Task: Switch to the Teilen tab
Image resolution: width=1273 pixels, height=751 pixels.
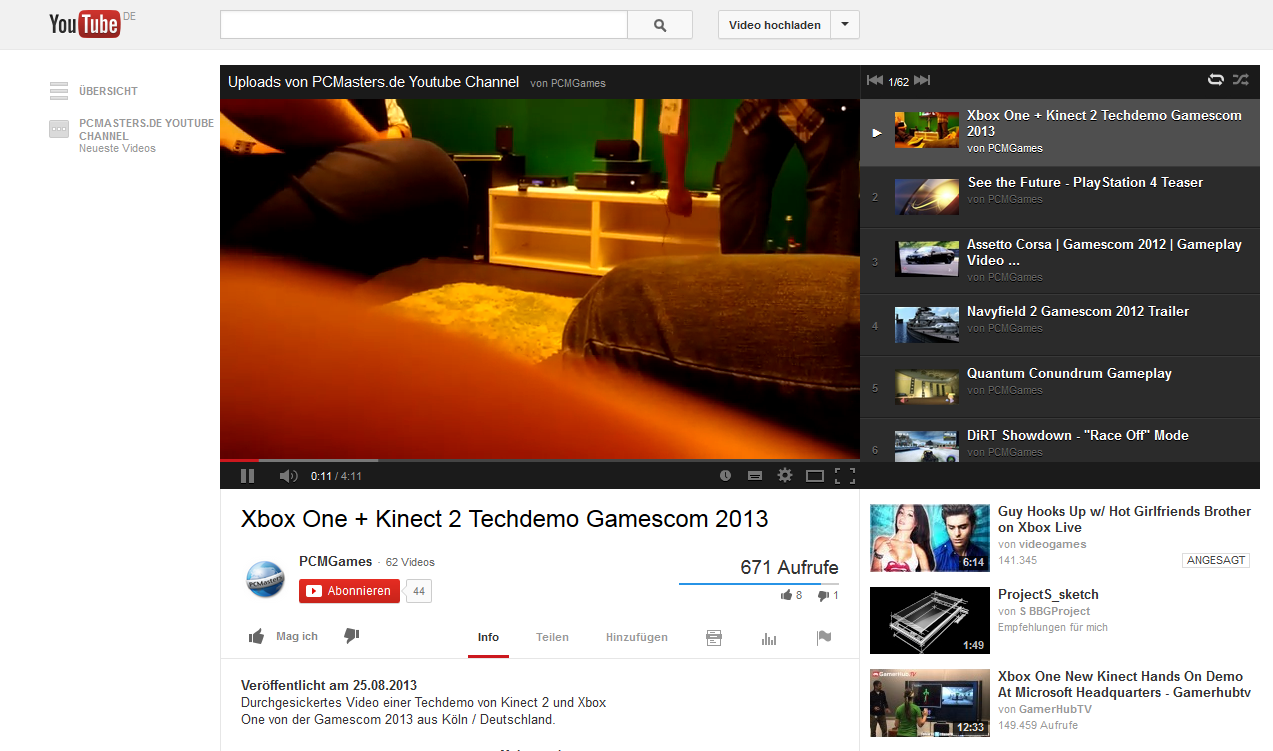Action: coord(552,637)
